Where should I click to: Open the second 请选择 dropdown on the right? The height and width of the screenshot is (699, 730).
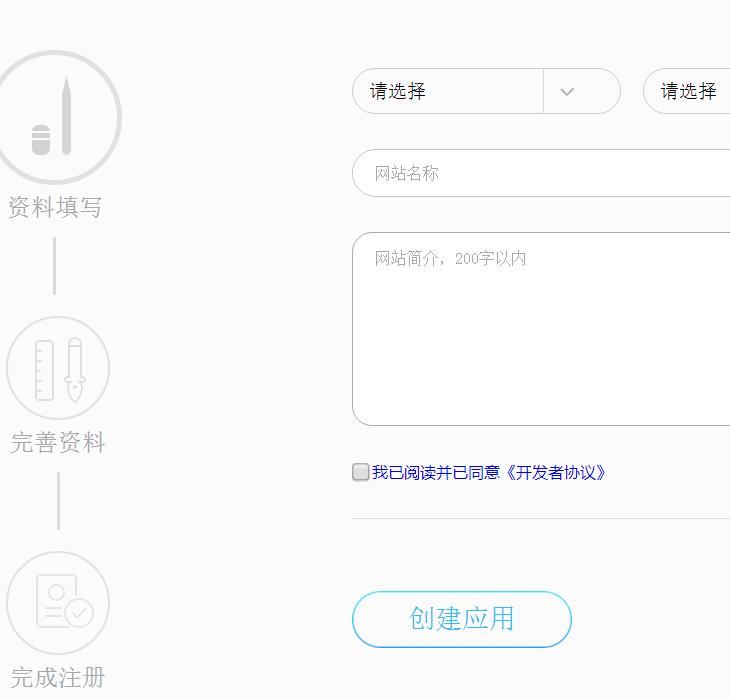687,91
